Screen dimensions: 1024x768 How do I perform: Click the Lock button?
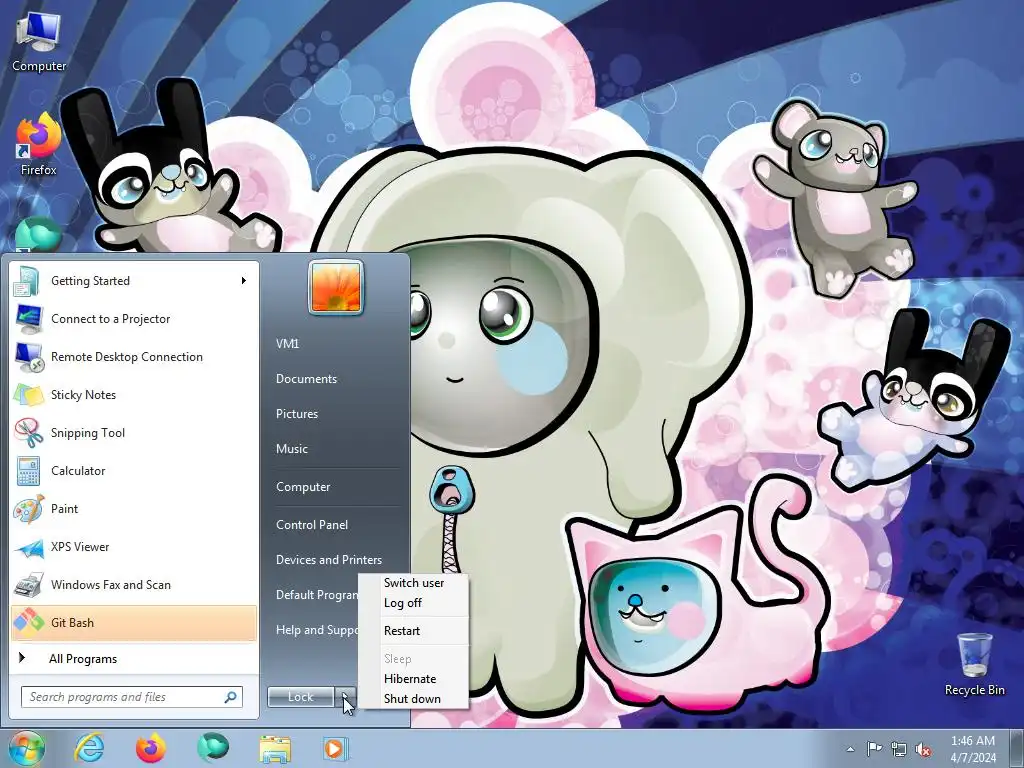[301, 697]
